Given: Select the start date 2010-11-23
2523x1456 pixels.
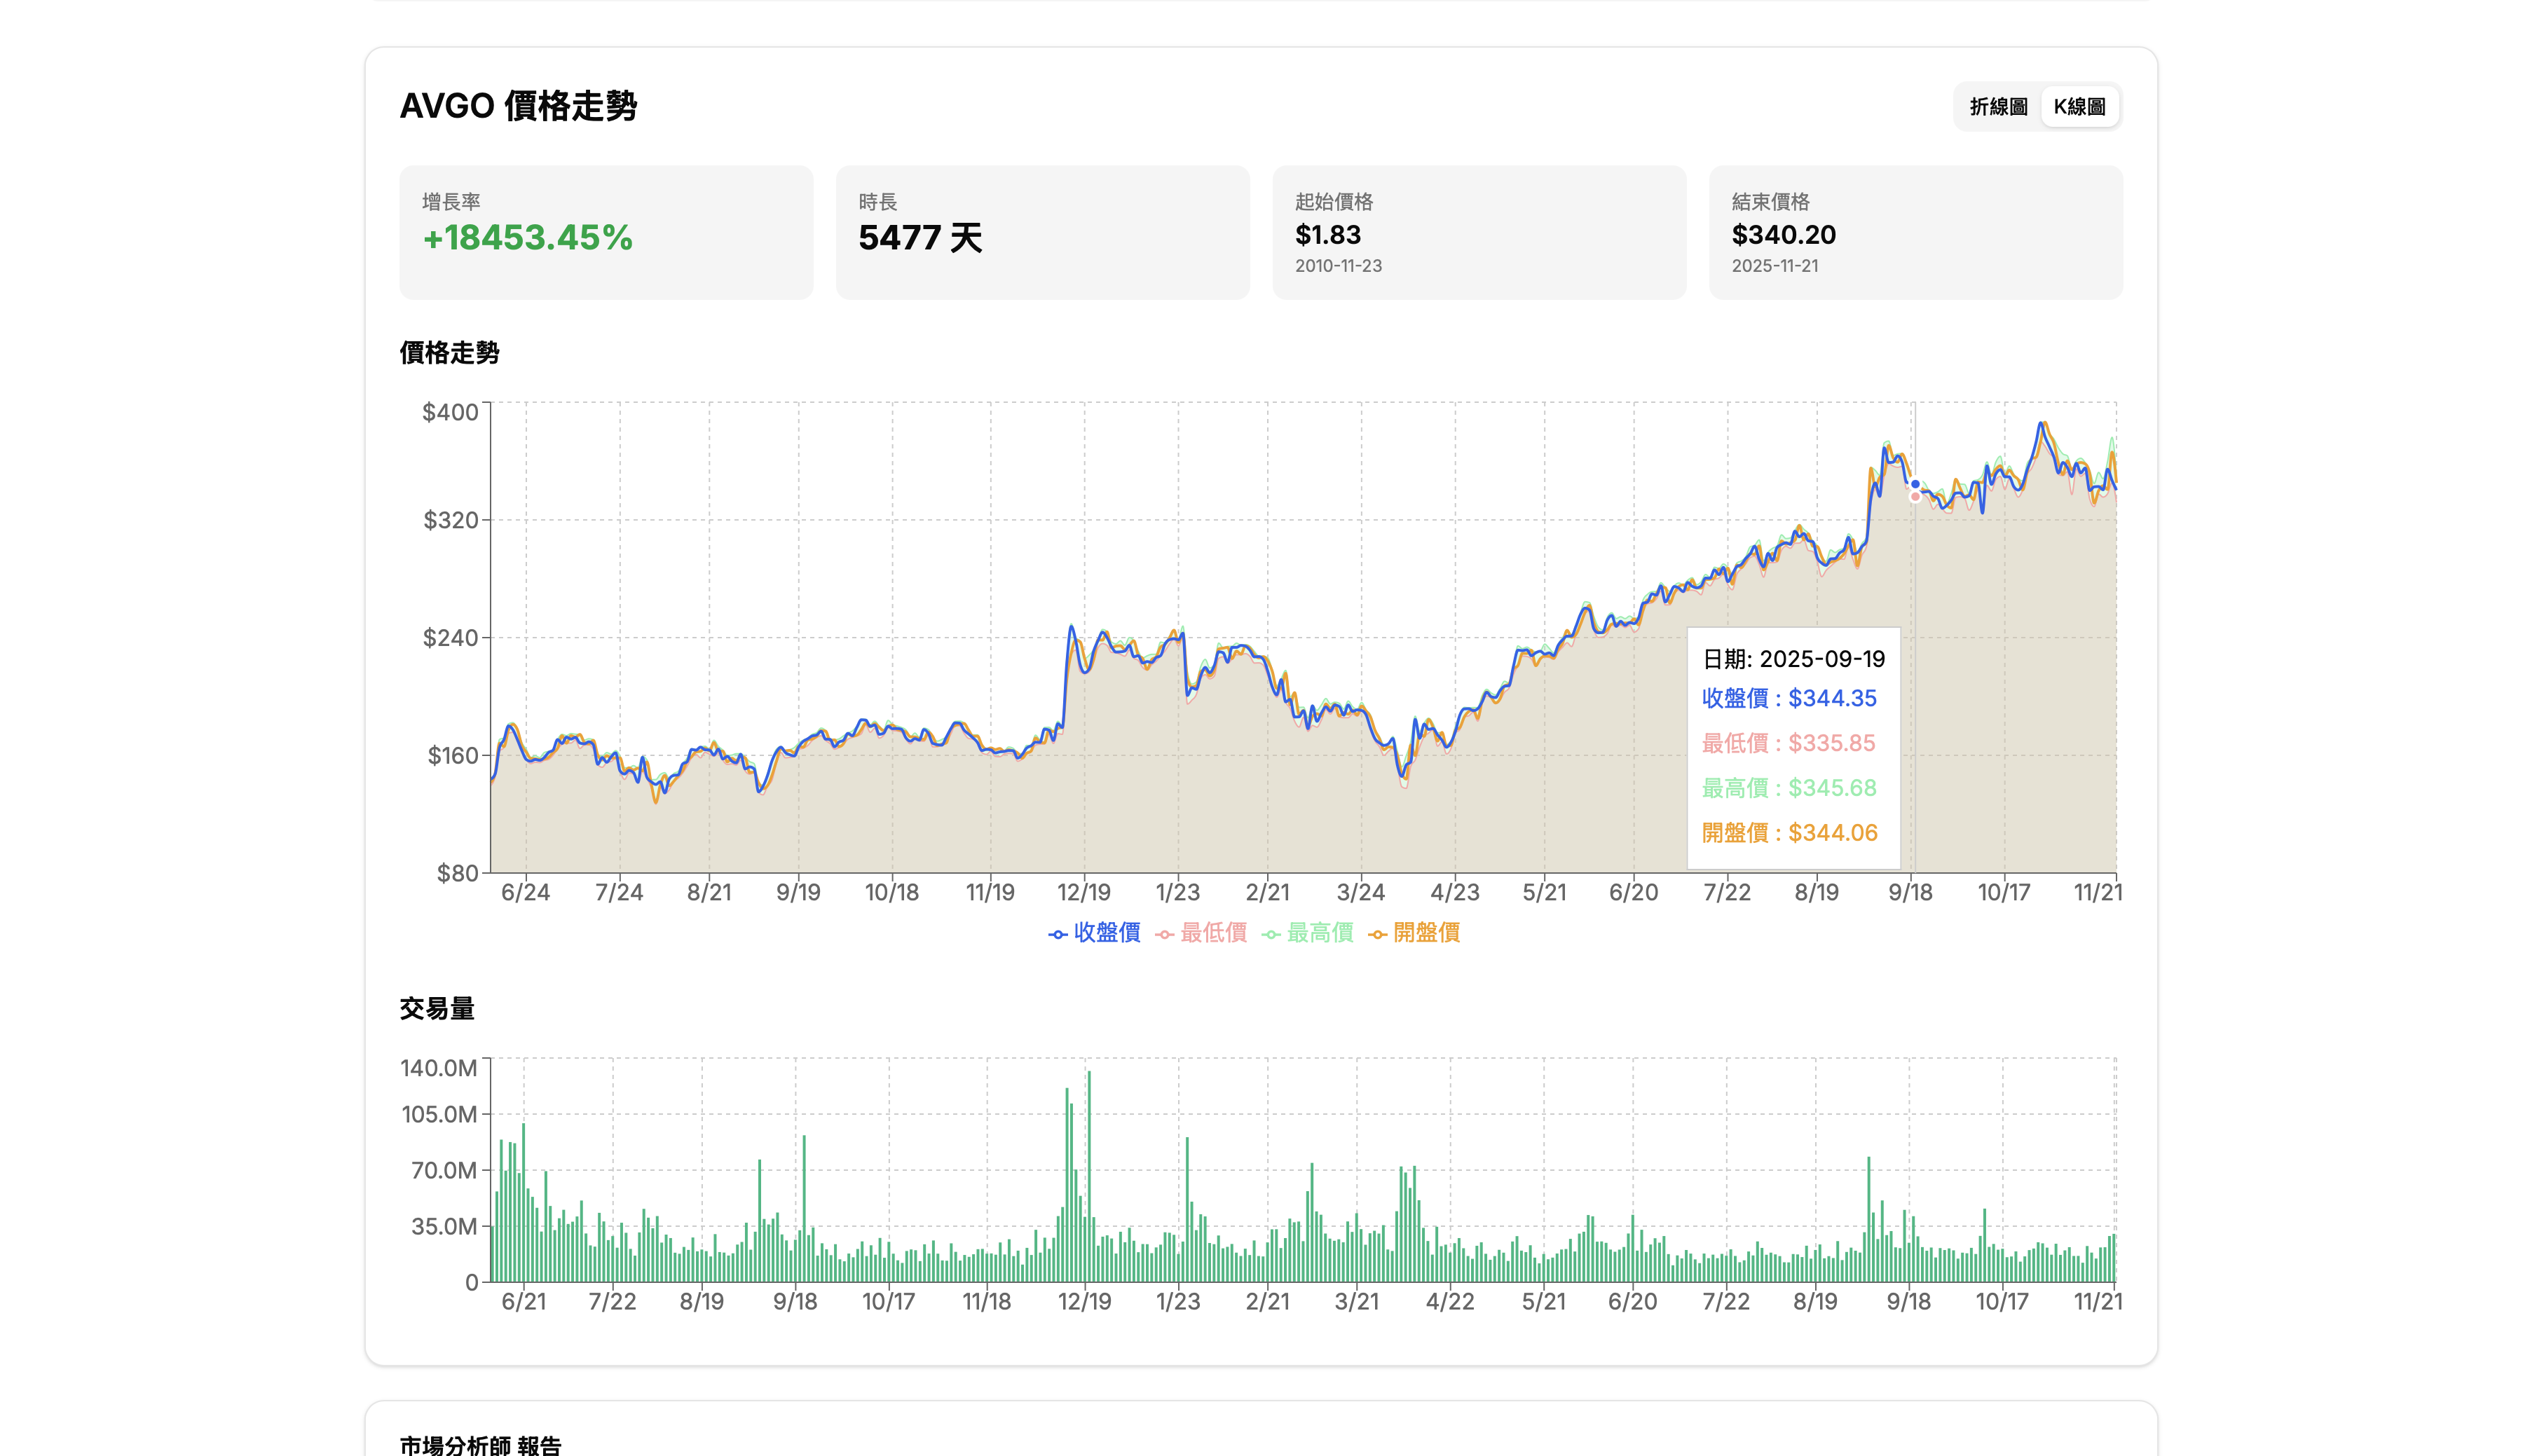Looking at the screenshot, I should click(x=1338, y=266).
